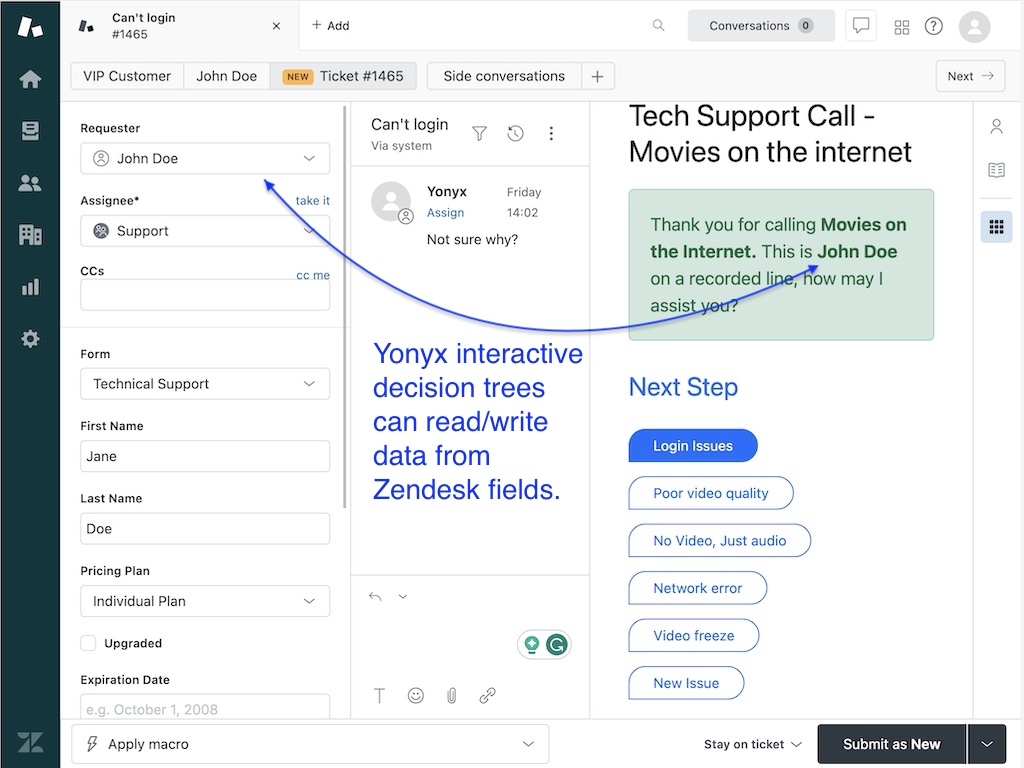This screenshot has height=768, width=1024.
Task: Filter the conversation using the funnel icon
Action: tap(479, 133)
